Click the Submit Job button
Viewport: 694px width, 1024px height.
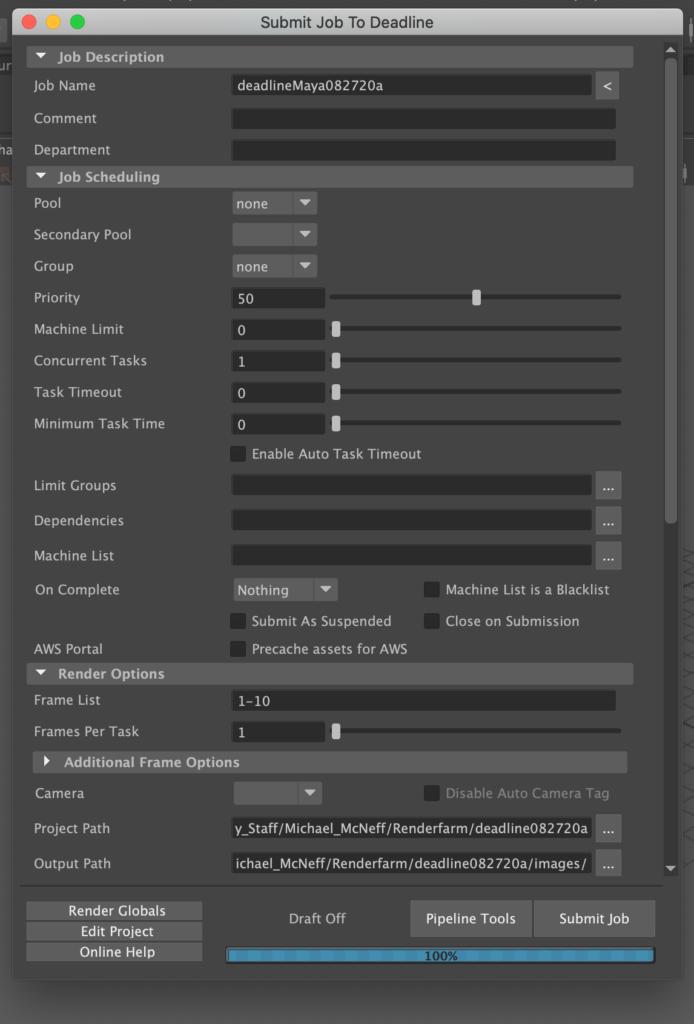[594, 919]
